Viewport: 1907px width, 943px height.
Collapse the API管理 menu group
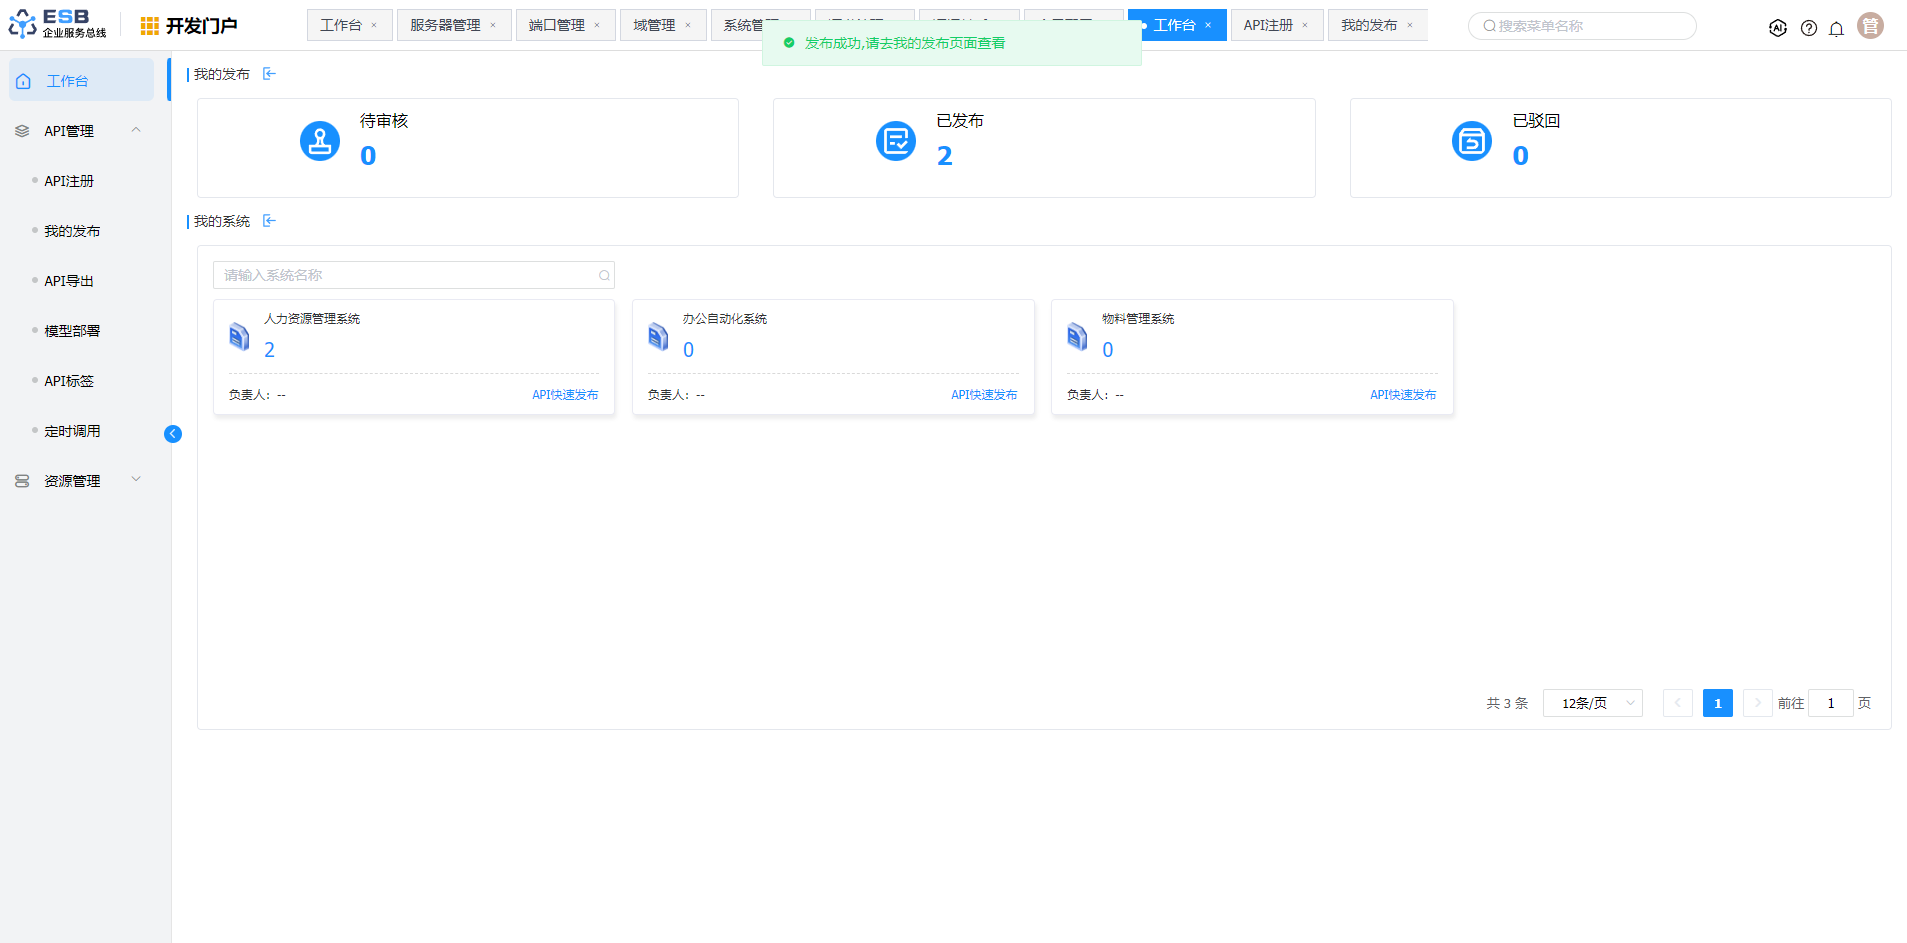pyautogui.click(x=136, y=130)
